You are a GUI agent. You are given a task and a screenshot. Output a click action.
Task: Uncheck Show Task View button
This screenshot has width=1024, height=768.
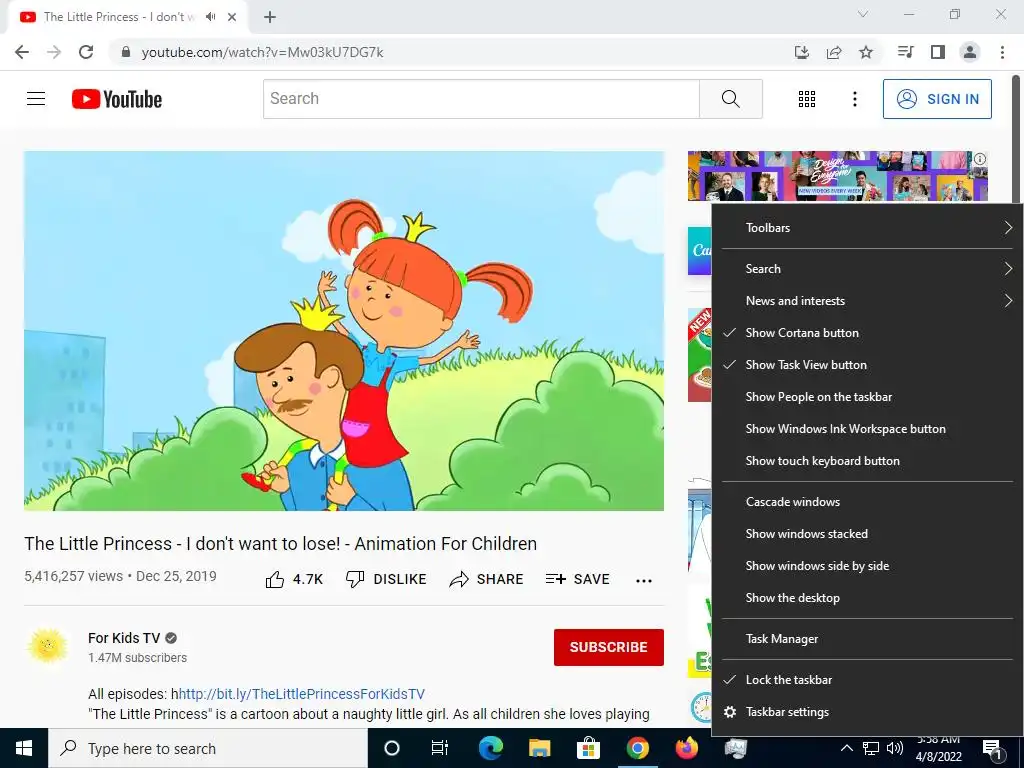867,364
